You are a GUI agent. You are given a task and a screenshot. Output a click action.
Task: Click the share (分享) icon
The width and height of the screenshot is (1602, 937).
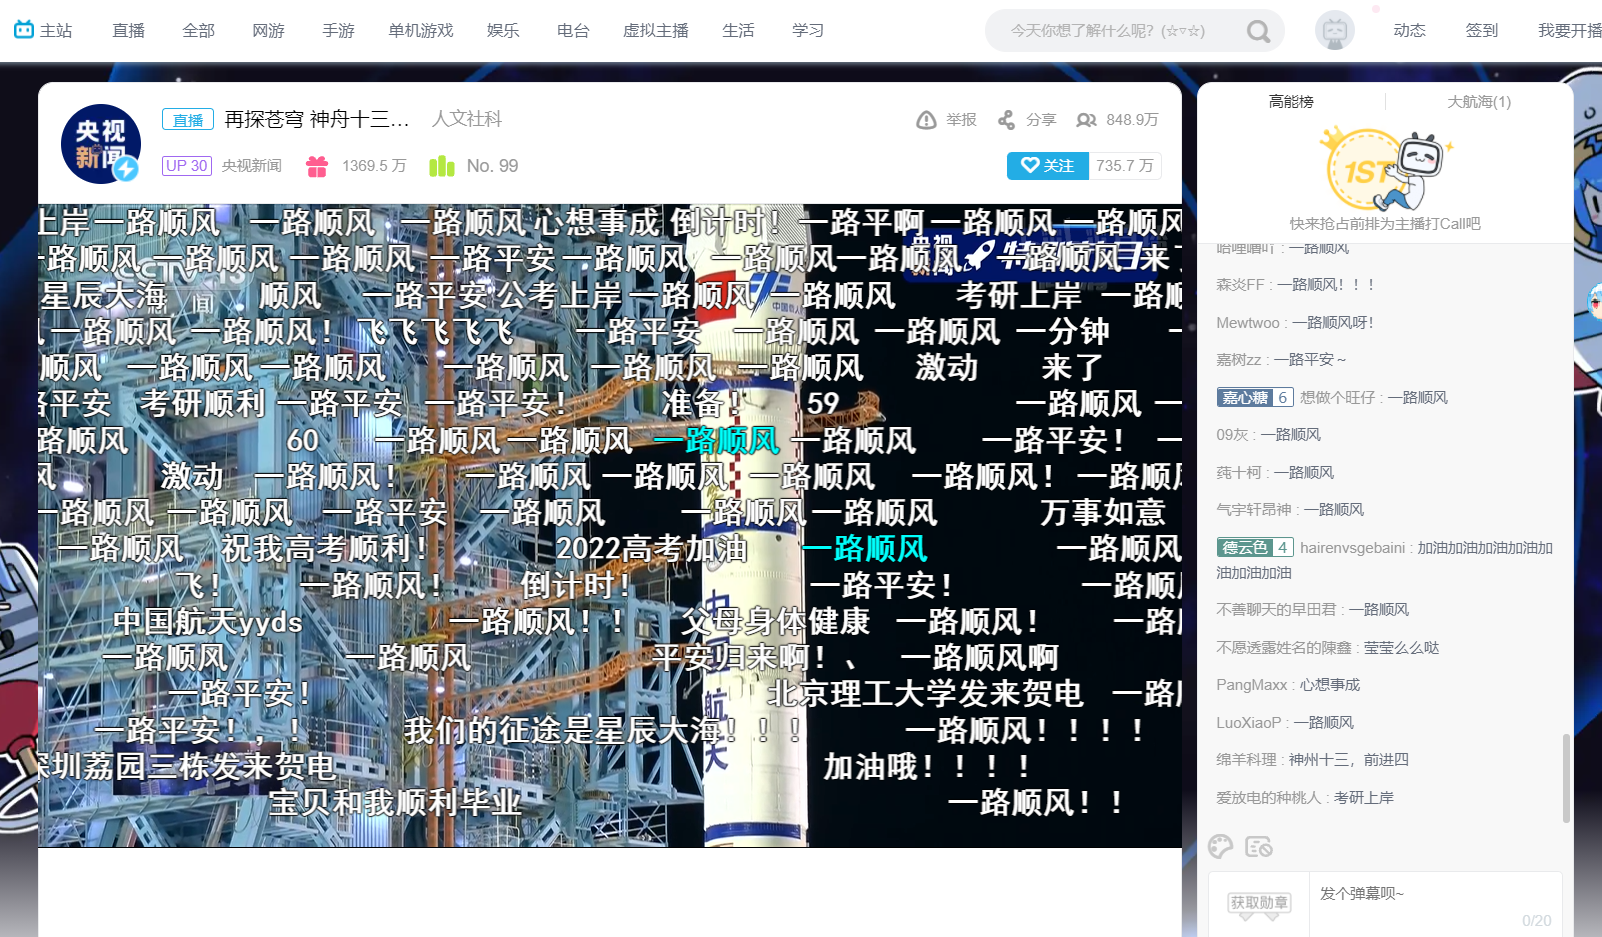tap(1006, 120)
